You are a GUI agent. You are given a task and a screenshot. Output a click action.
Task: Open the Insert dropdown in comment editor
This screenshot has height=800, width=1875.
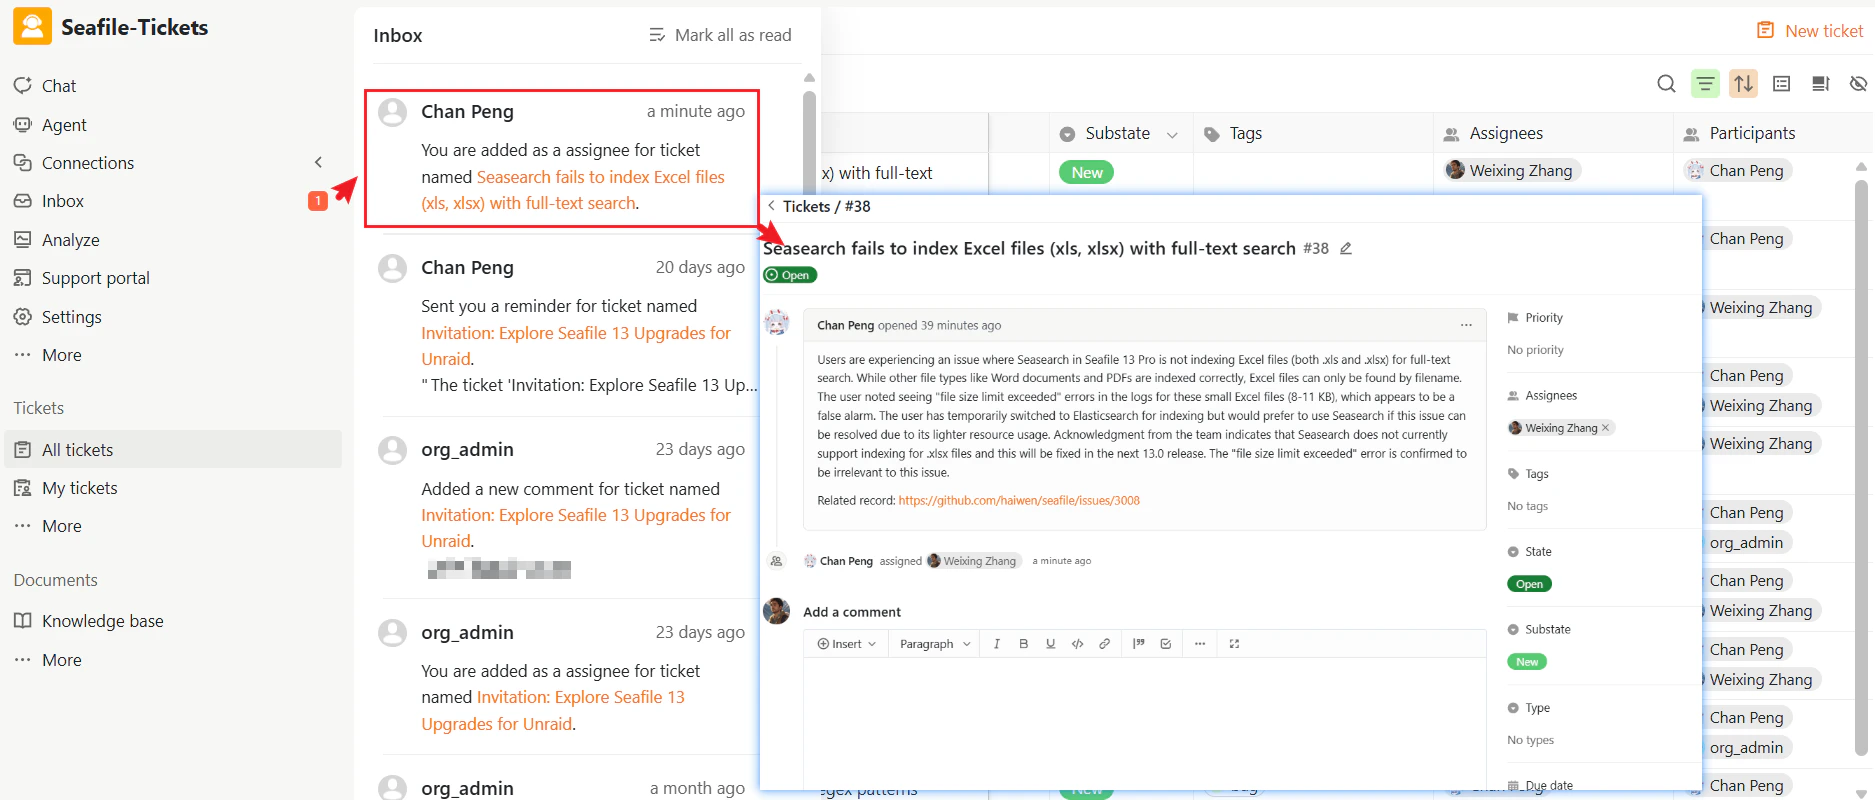point(847,644)
